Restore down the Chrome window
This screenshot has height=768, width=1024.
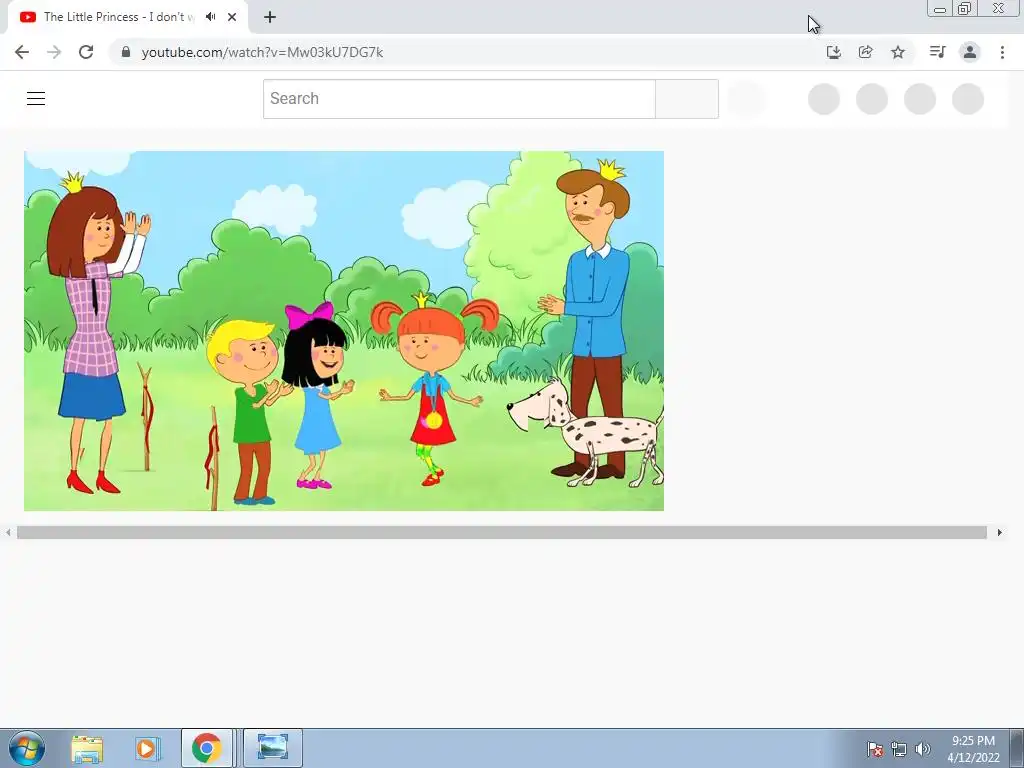964,8
